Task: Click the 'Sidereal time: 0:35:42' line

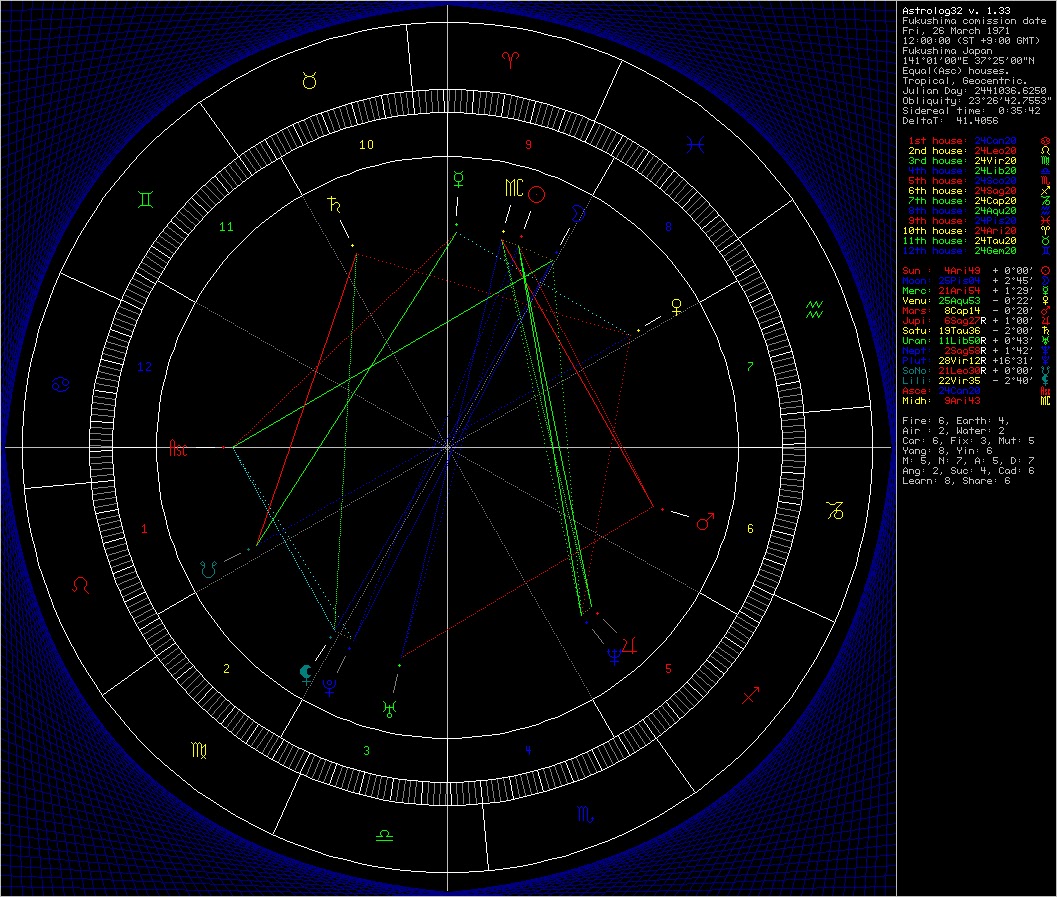Action: pos(971,111)
